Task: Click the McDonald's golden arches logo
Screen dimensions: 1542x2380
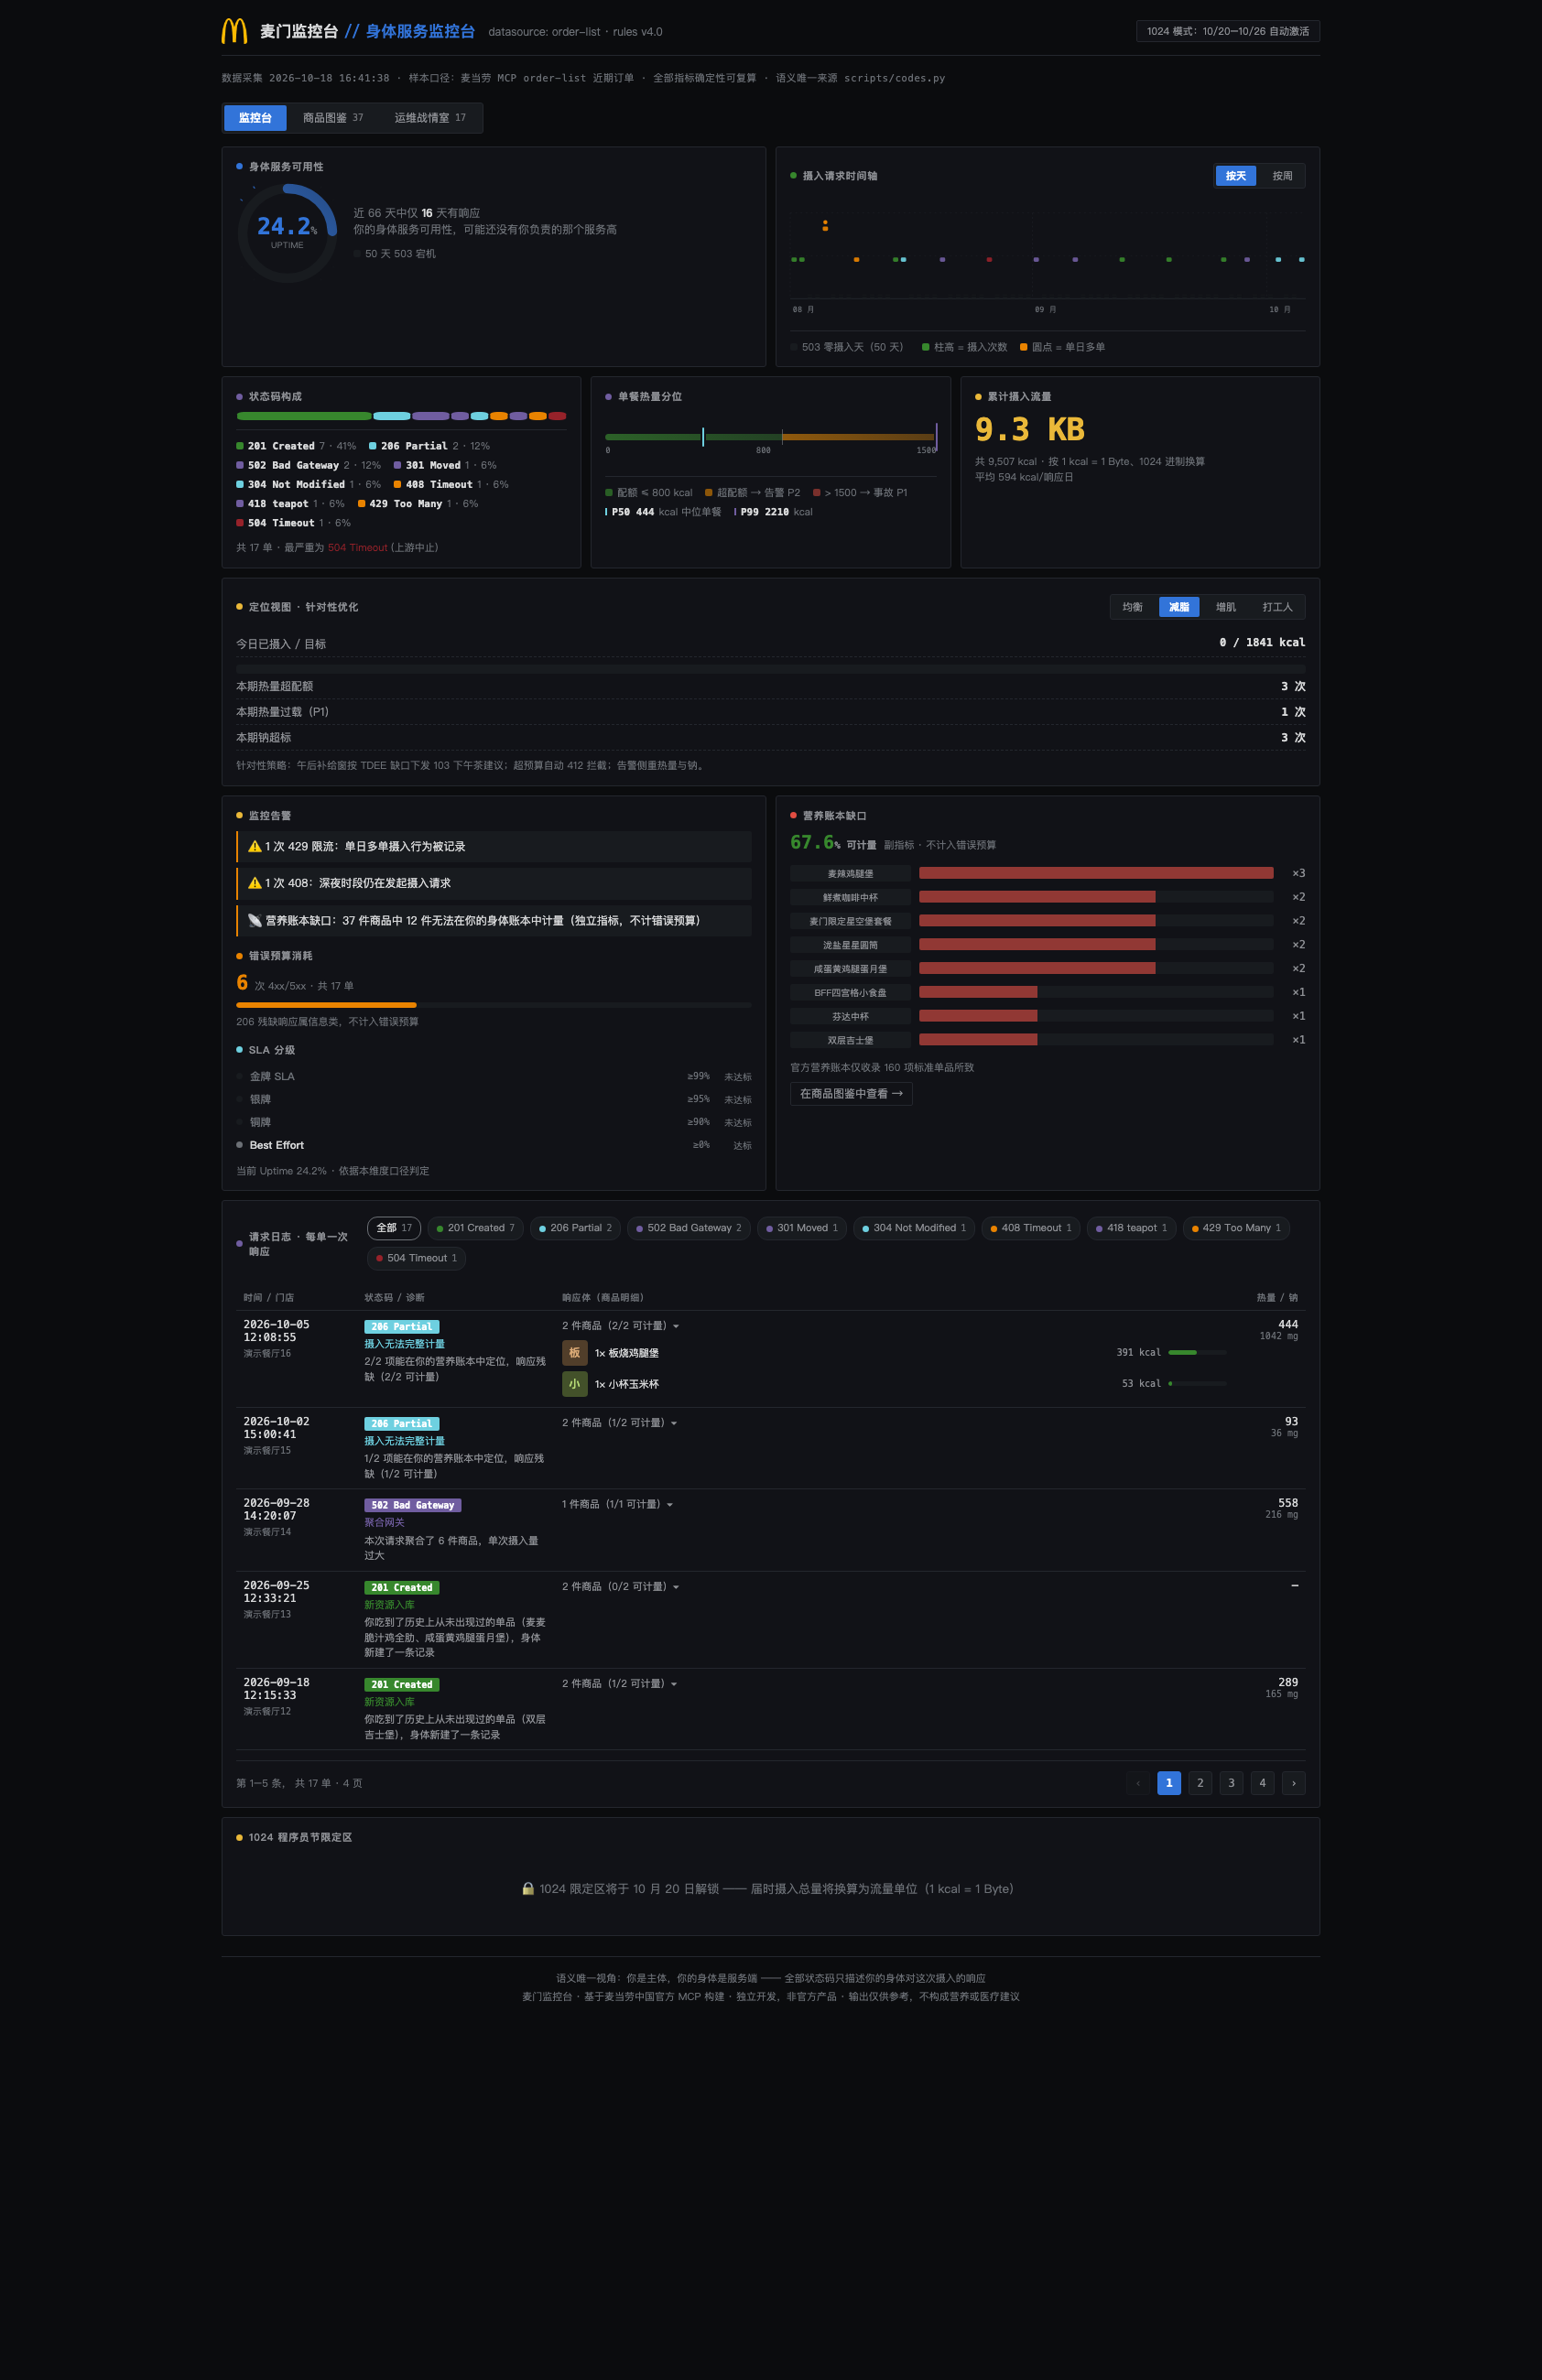Action: coord(234,31)
